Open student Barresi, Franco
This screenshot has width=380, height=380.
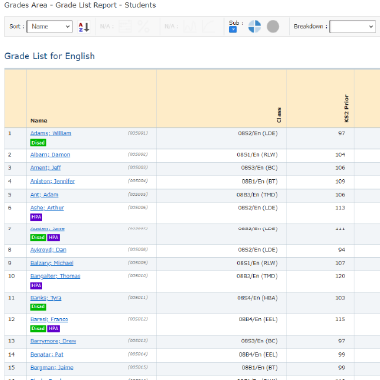pyautogui.click(x=49, y=319)
